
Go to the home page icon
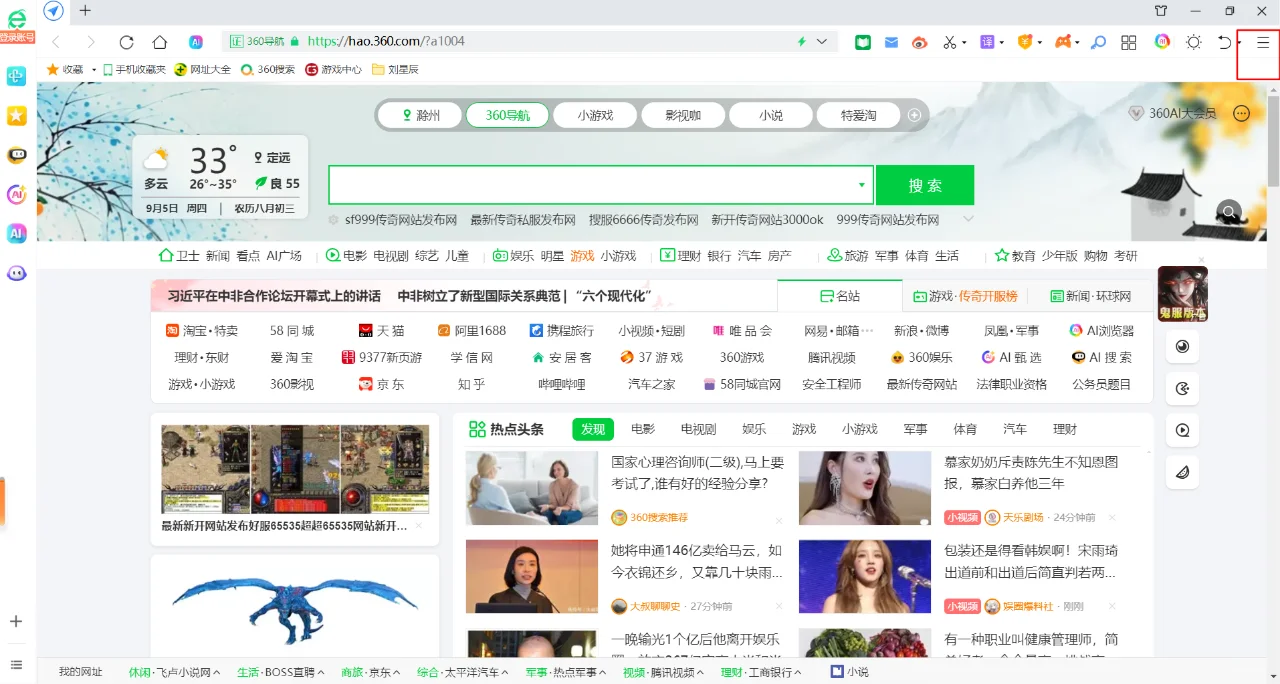click(160, 42)
